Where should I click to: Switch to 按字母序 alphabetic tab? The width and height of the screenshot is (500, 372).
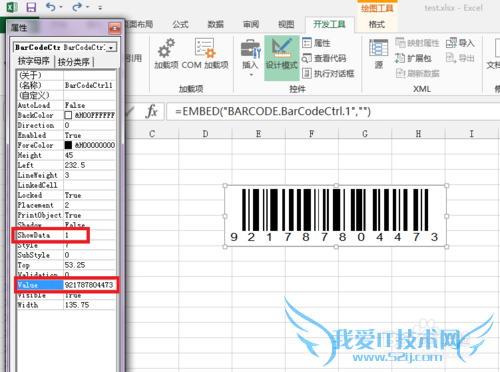click(x=33, y=61)
